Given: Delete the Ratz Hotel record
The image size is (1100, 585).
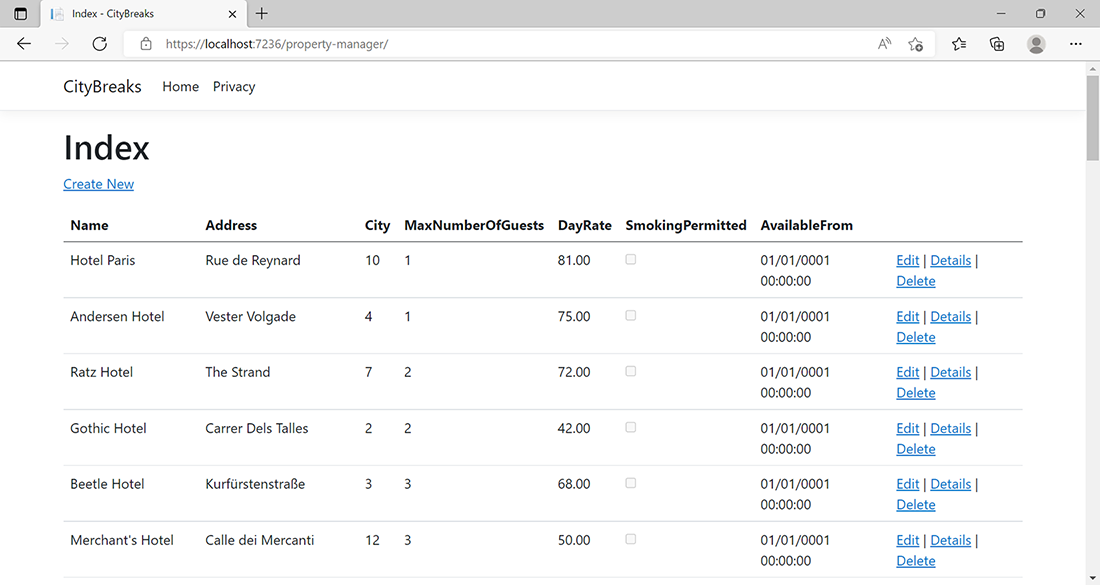Looking at the screenshot, I should pyautogui.click(x=915, y=393).
